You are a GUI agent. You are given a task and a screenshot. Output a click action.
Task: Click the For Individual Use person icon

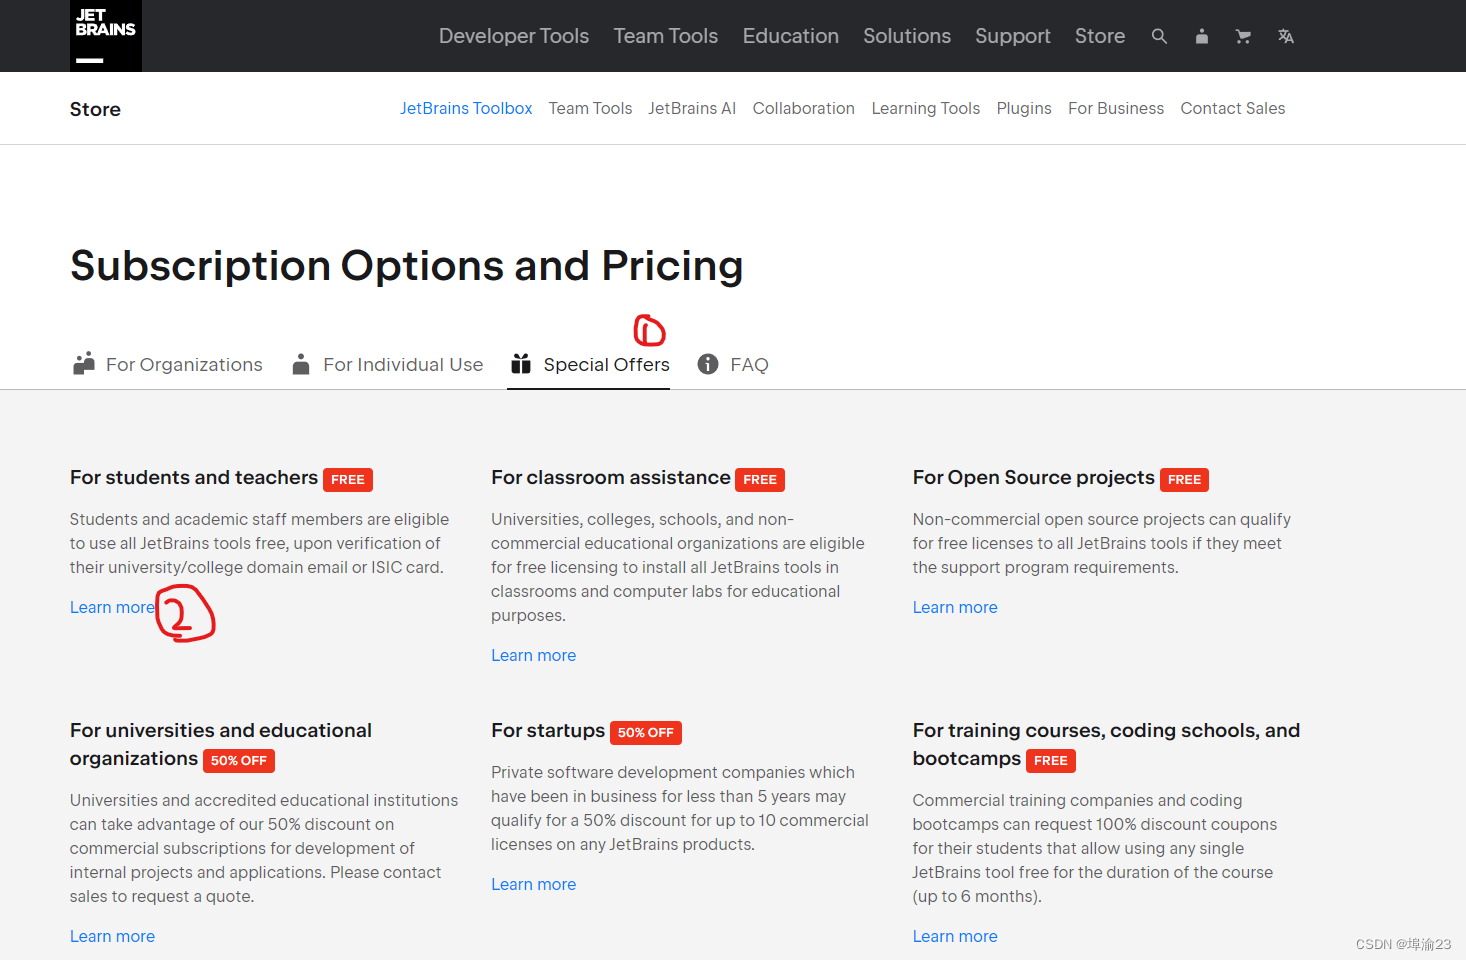point(301,364)
